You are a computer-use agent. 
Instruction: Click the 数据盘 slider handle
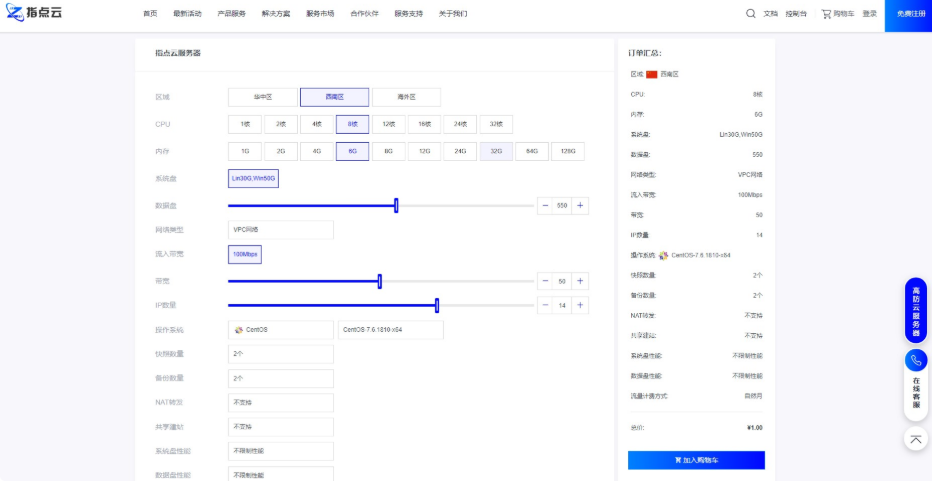[x=396, y=205]
